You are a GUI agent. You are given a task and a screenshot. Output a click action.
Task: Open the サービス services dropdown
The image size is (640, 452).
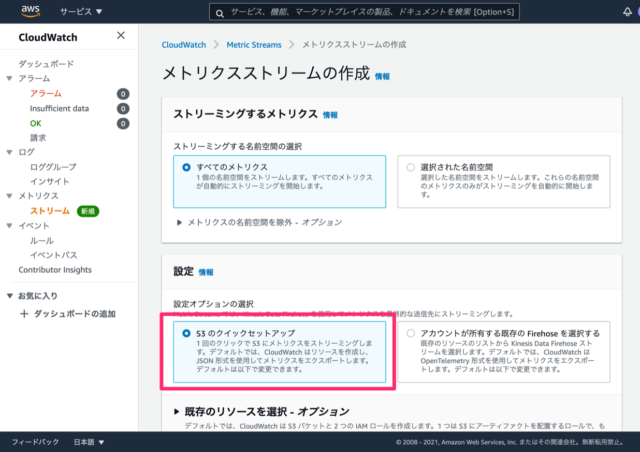[81, 12]
